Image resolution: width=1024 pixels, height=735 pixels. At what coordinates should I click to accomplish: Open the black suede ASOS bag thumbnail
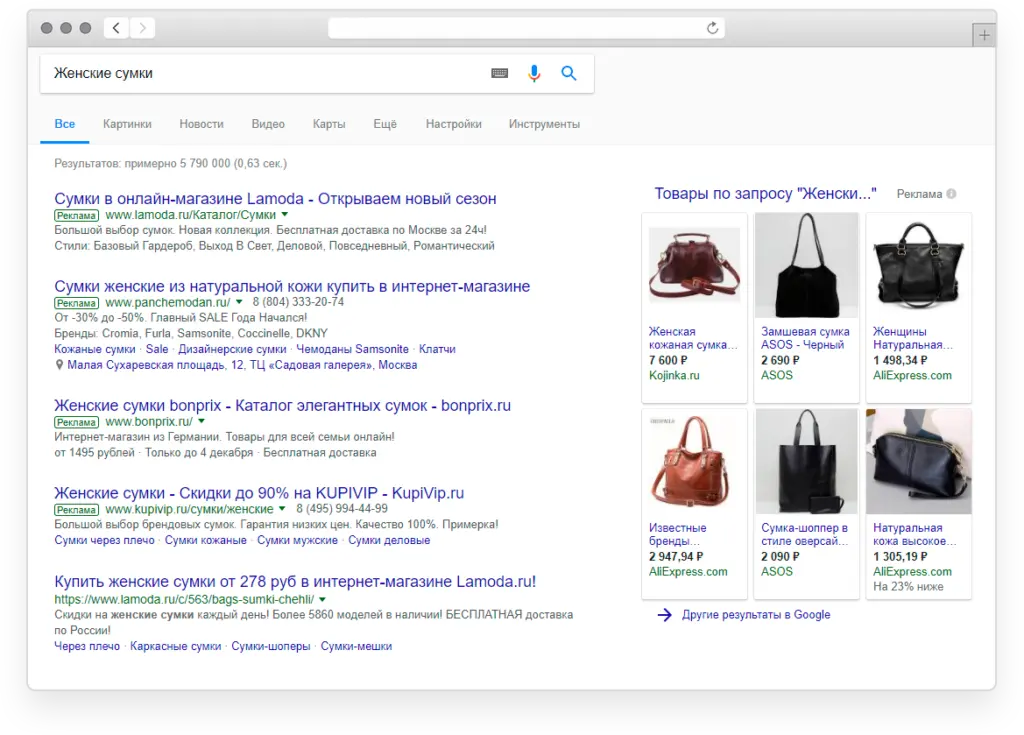coord(807,266)
